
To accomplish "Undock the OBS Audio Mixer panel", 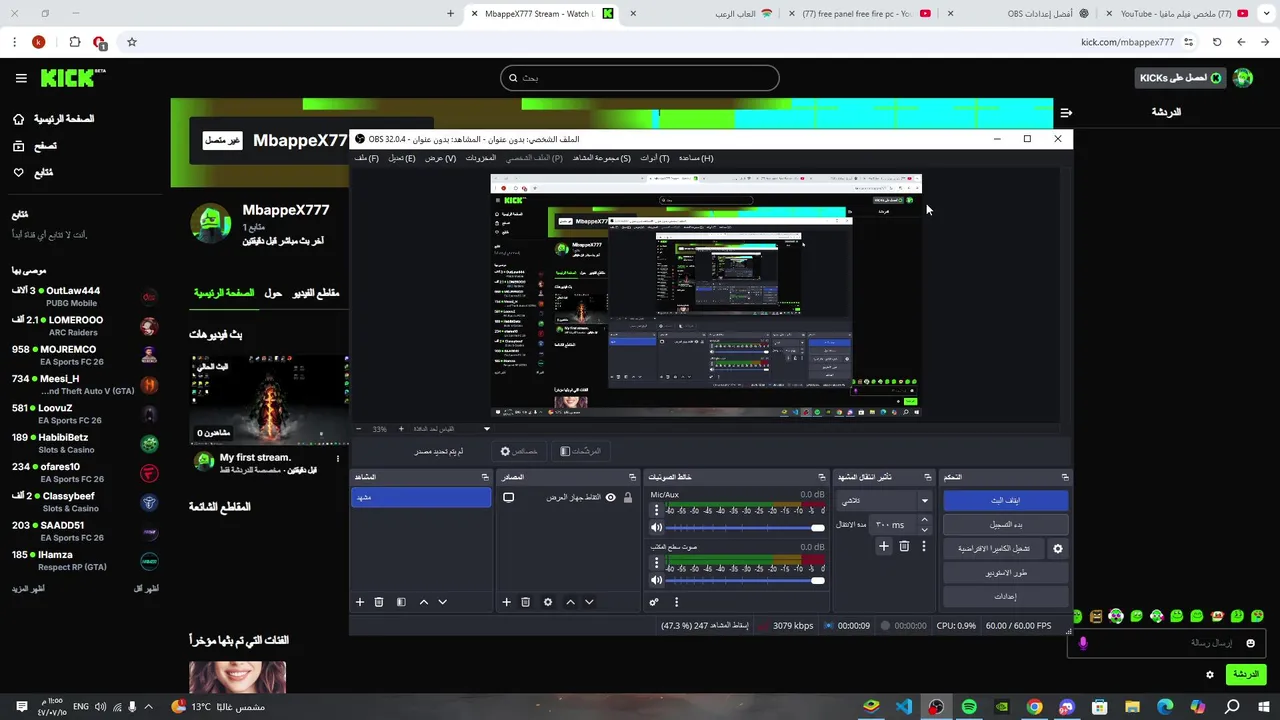I will click(822, 477).
